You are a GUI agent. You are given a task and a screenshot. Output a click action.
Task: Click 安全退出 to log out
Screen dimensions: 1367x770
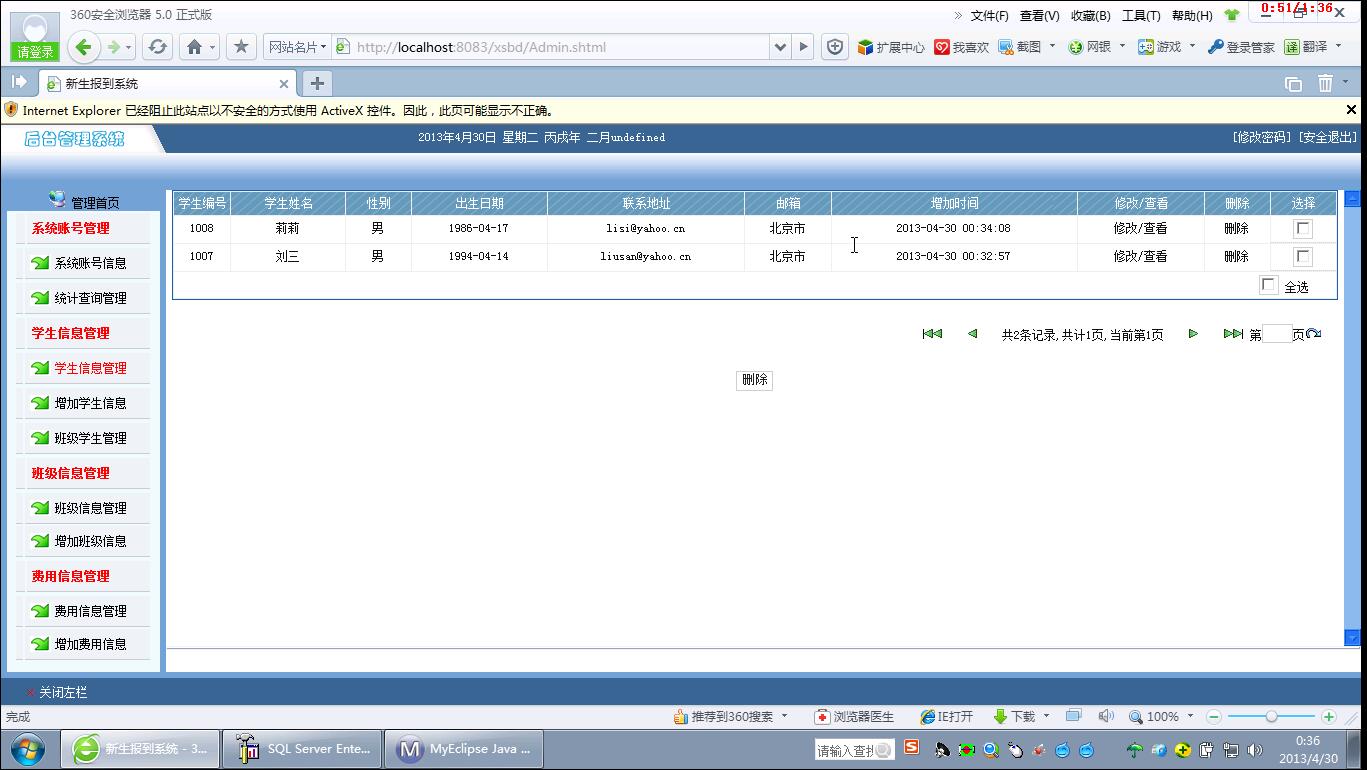[x=1327, y=137]
